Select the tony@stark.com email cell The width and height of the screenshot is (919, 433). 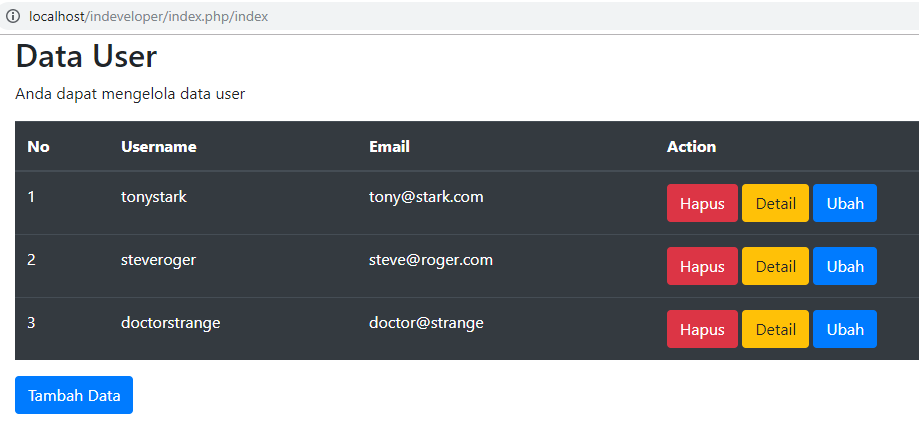pyautogui.click(x=426, y=197)
